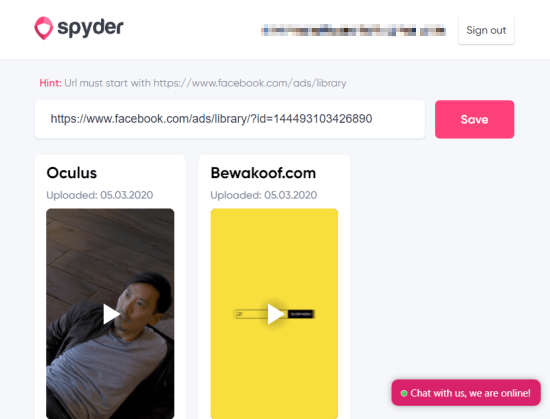Screen dimensions: 550x419
Task: Open the Oculus card title
Action: (x=72, y=173)
